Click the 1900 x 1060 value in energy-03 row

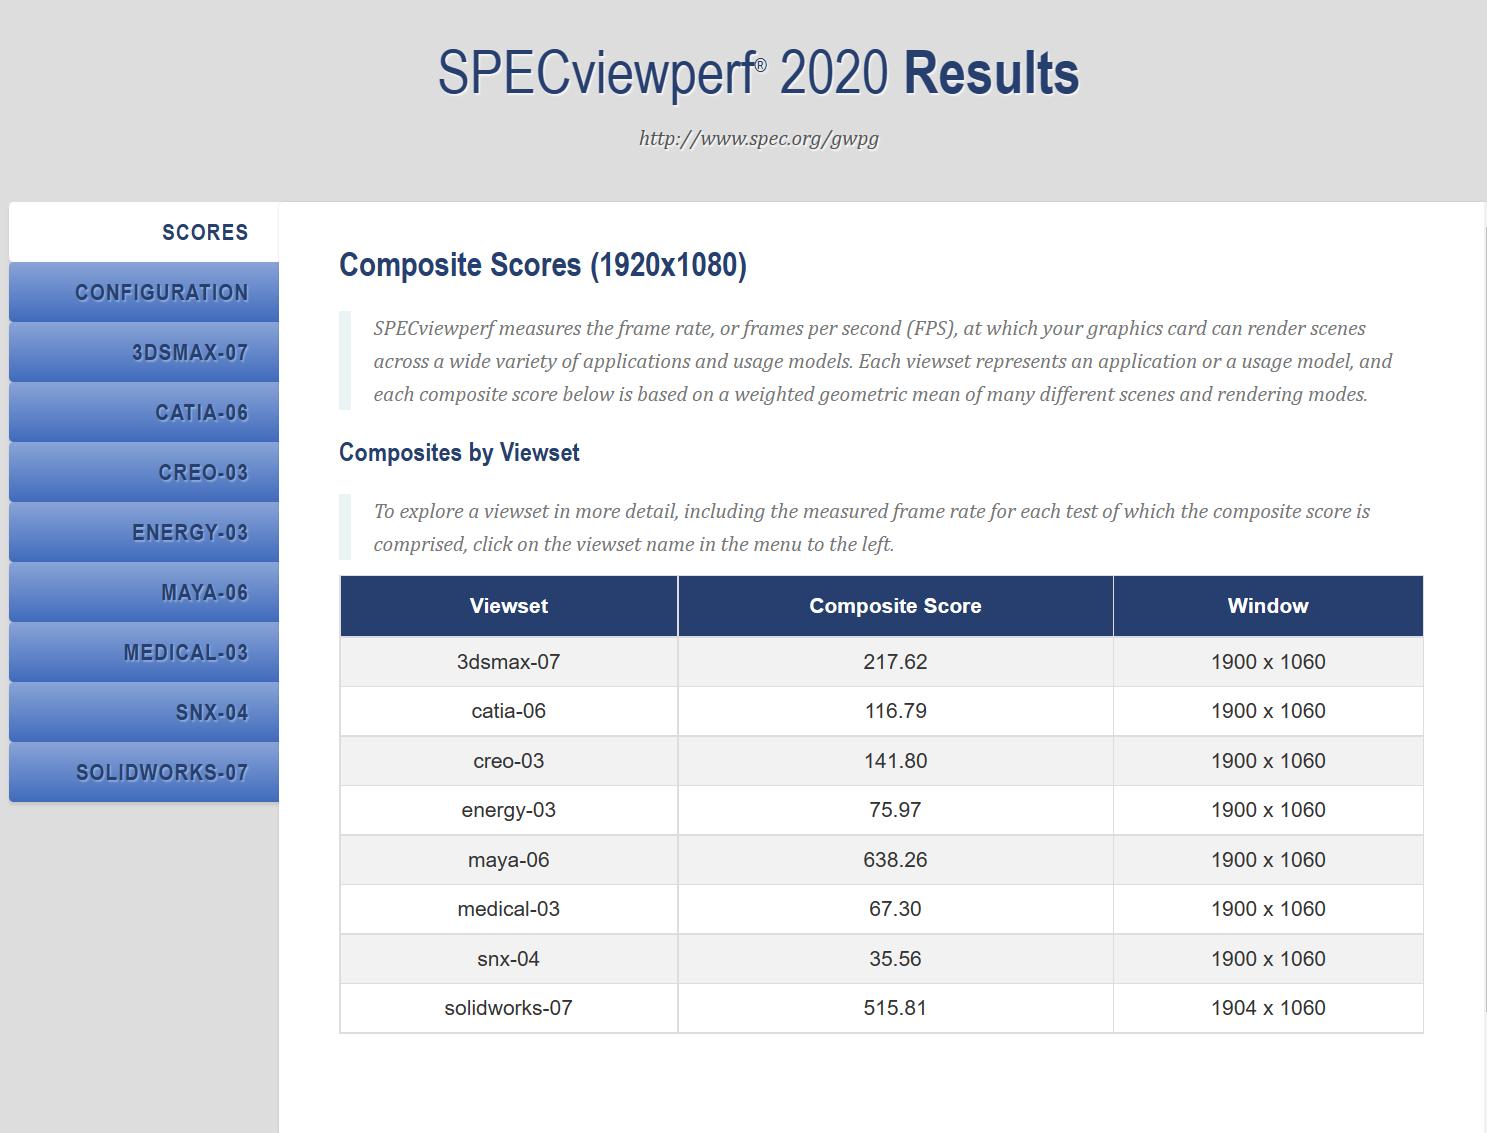(x=1268, y=810)
